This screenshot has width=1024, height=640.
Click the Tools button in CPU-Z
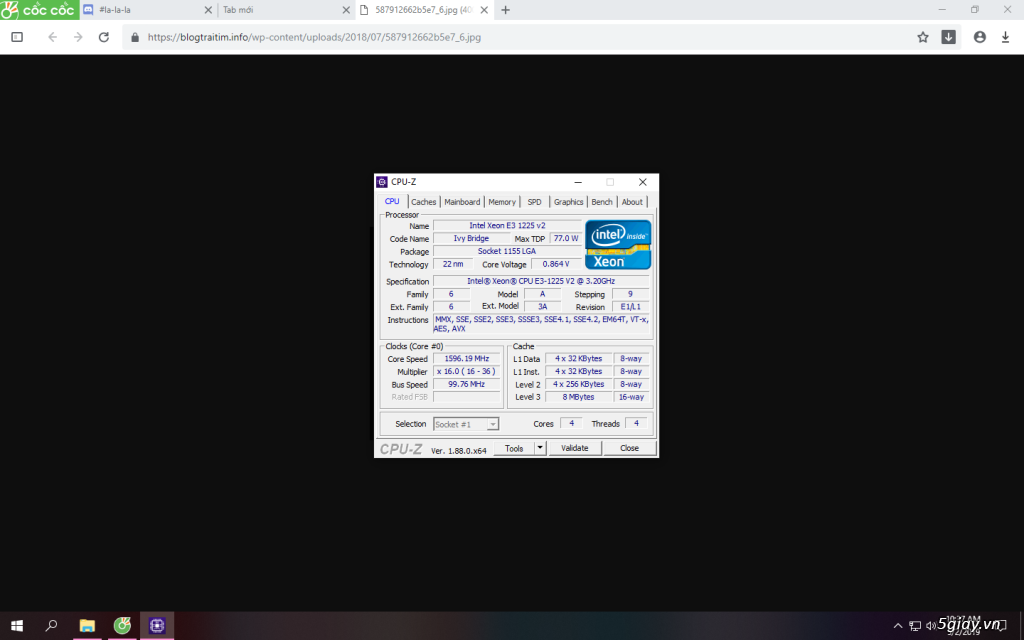point(514,448)
